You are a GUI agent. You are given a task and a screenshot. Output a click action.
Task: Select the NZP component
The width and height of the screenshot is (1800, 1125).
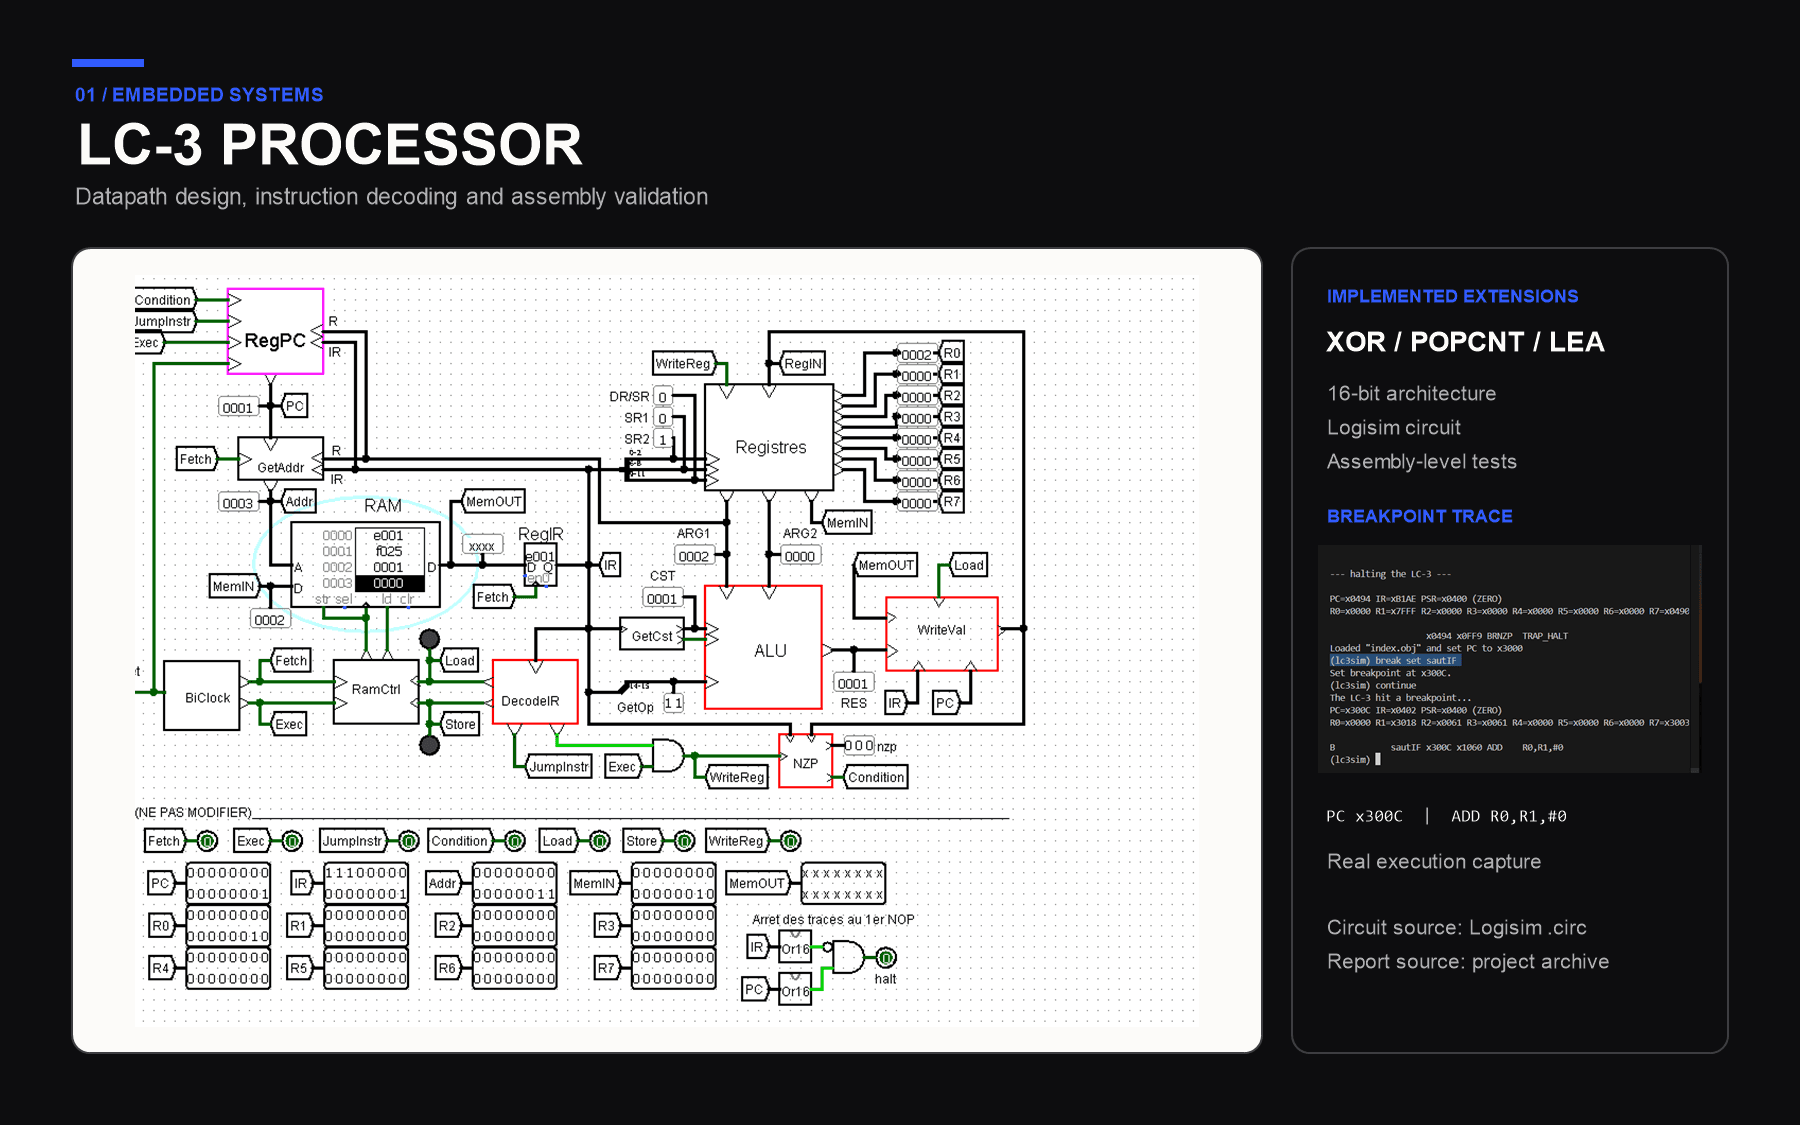point(806,761)
